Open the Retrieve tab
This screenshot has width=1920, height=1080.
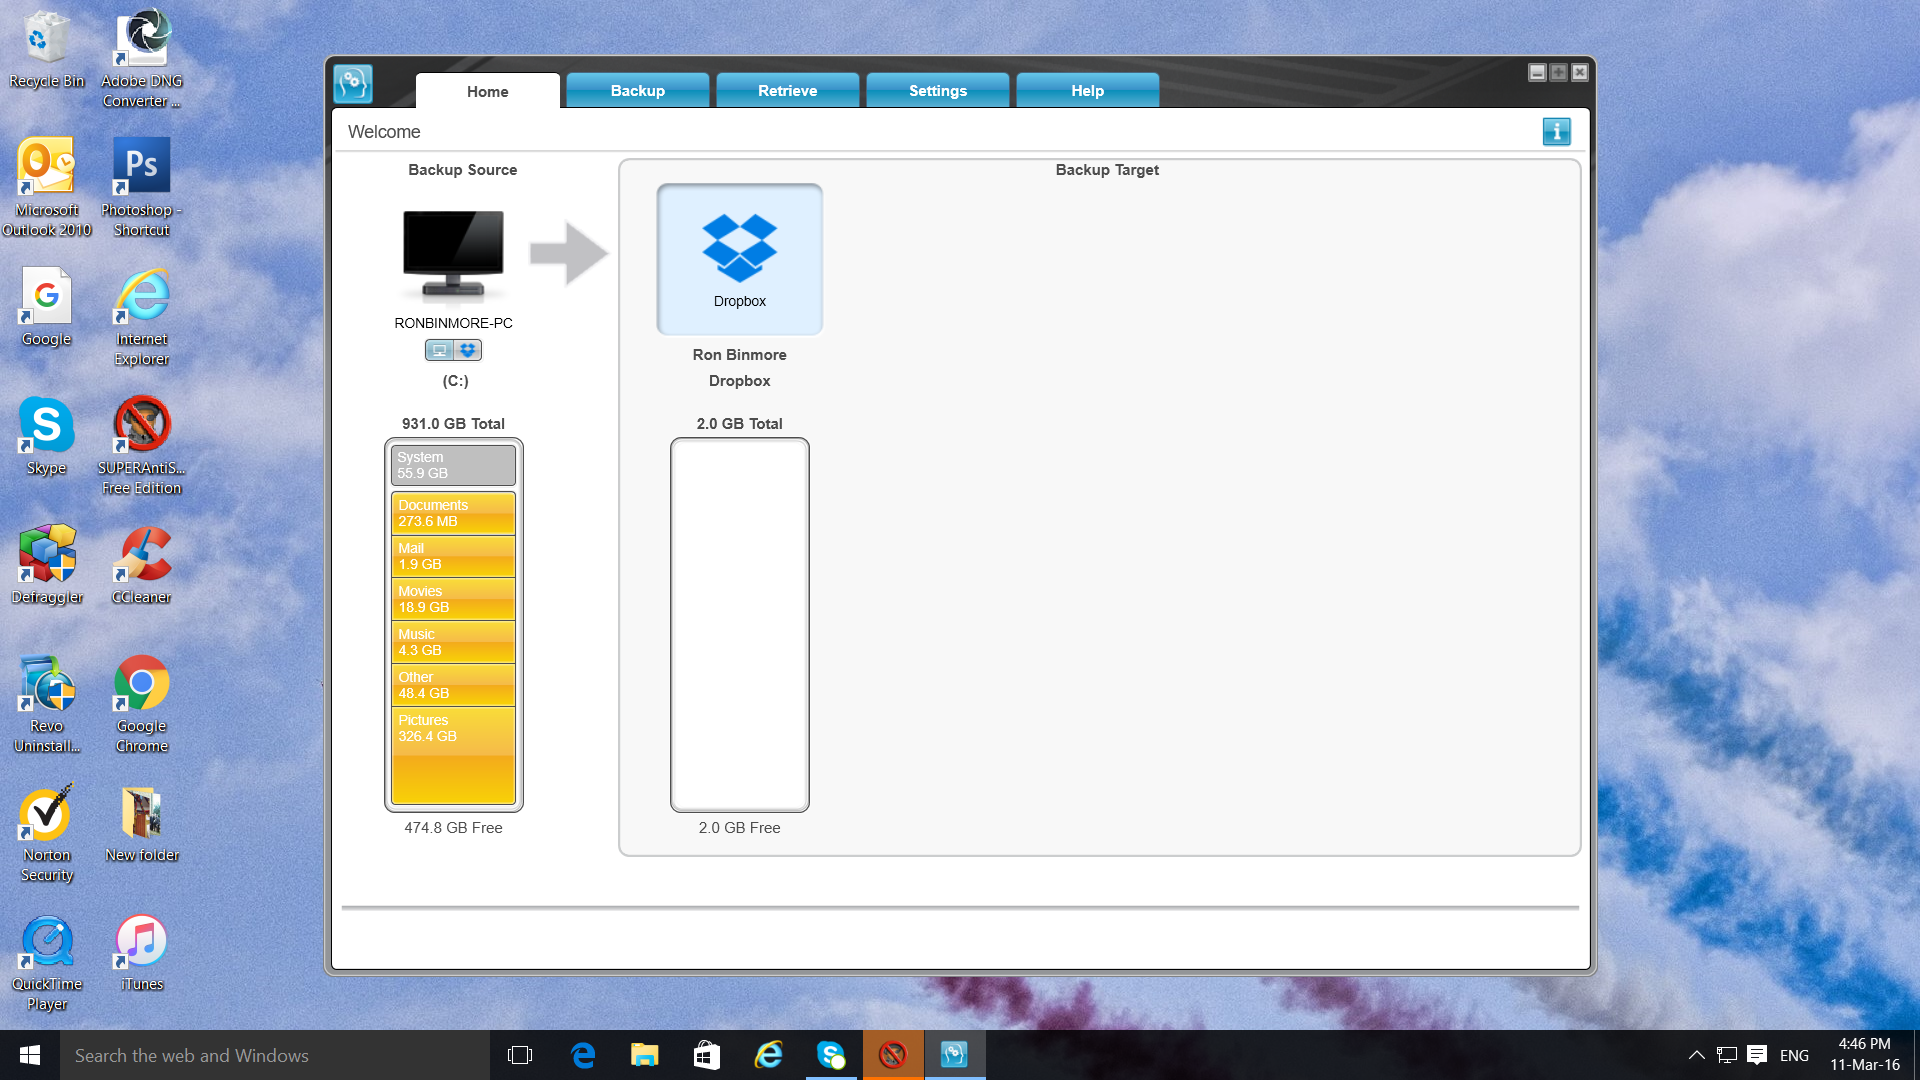(787, 91)
